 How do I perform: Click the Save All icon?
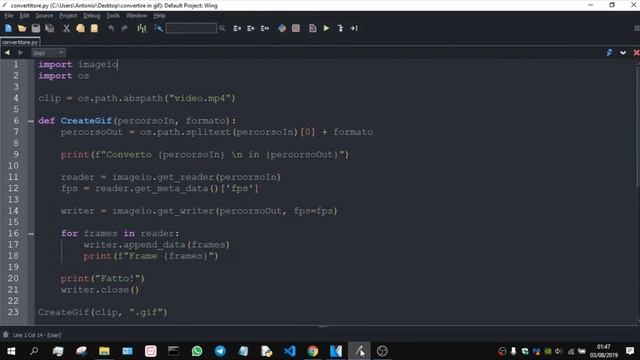tap(50, 28)
